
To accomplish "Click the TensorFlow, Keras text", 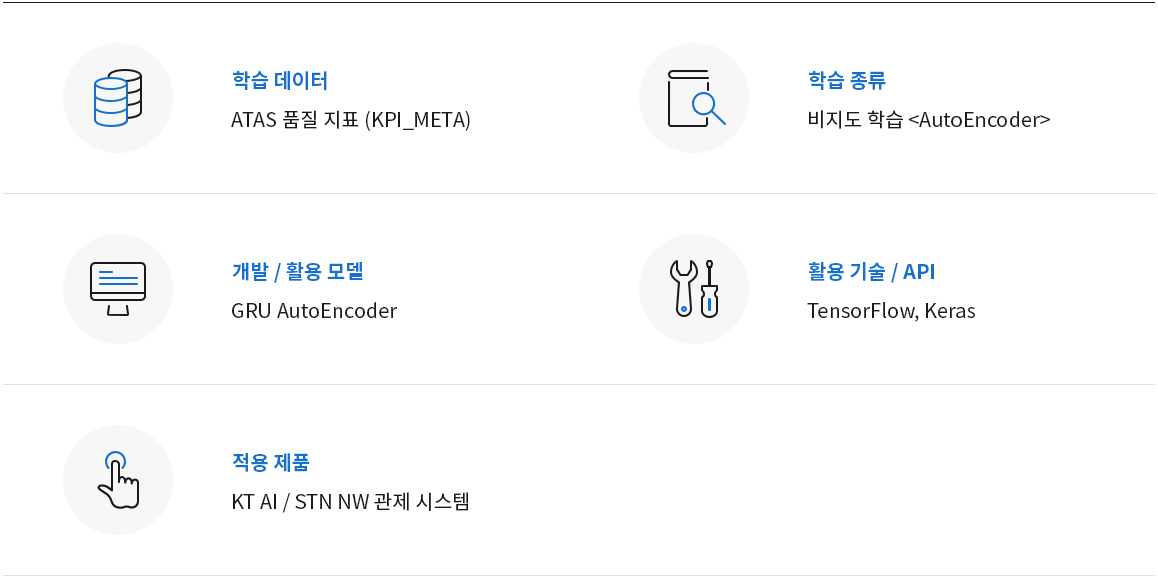I will (891, 311).
